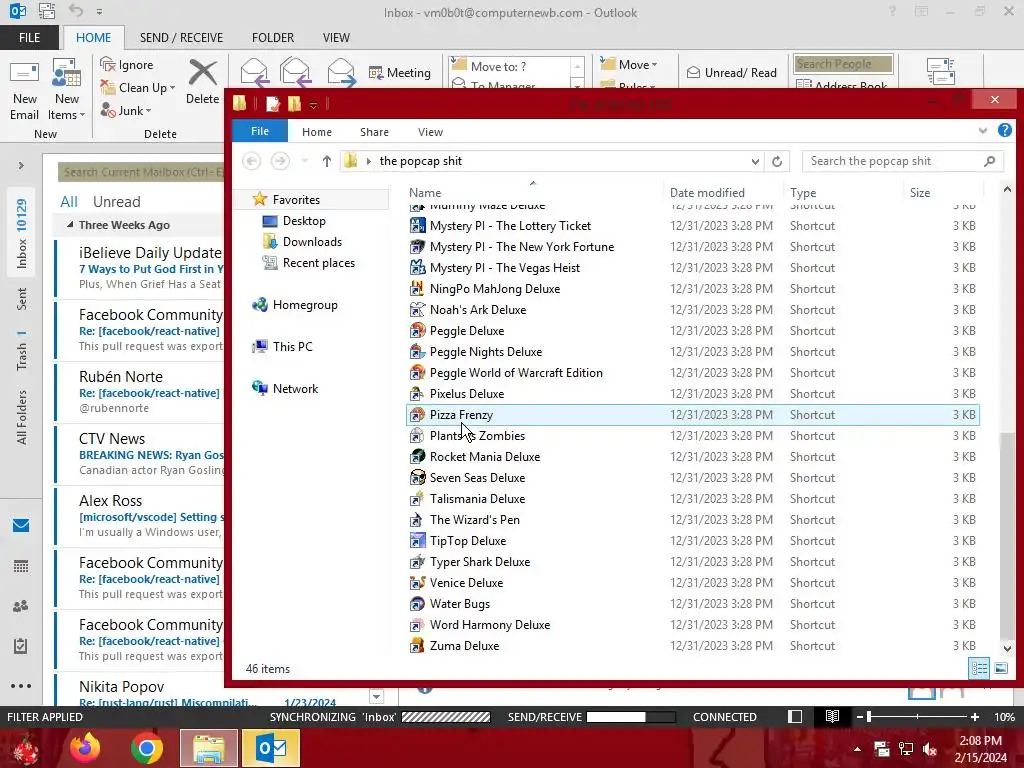The image size is (1024, 768).
Task: Open the Explorer quick access toolbar dropdown
Action: 313,104
